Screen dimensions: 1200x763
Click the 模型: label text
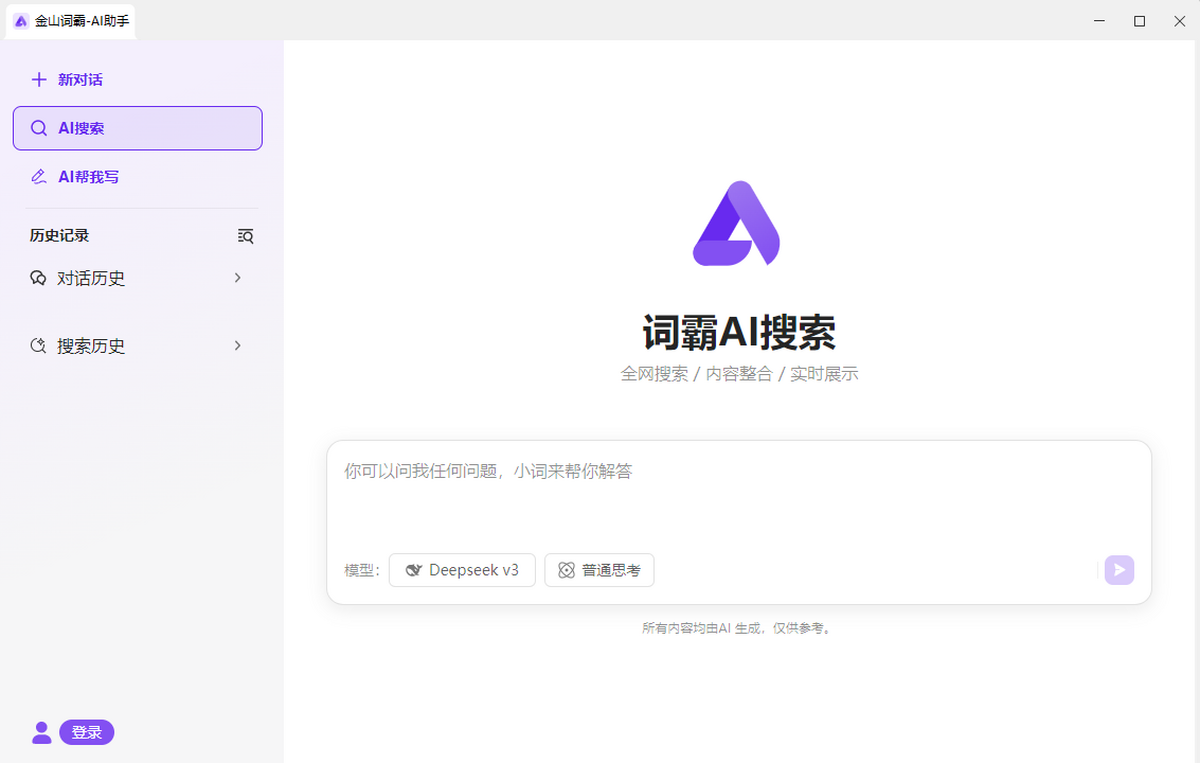click(362, 570)
